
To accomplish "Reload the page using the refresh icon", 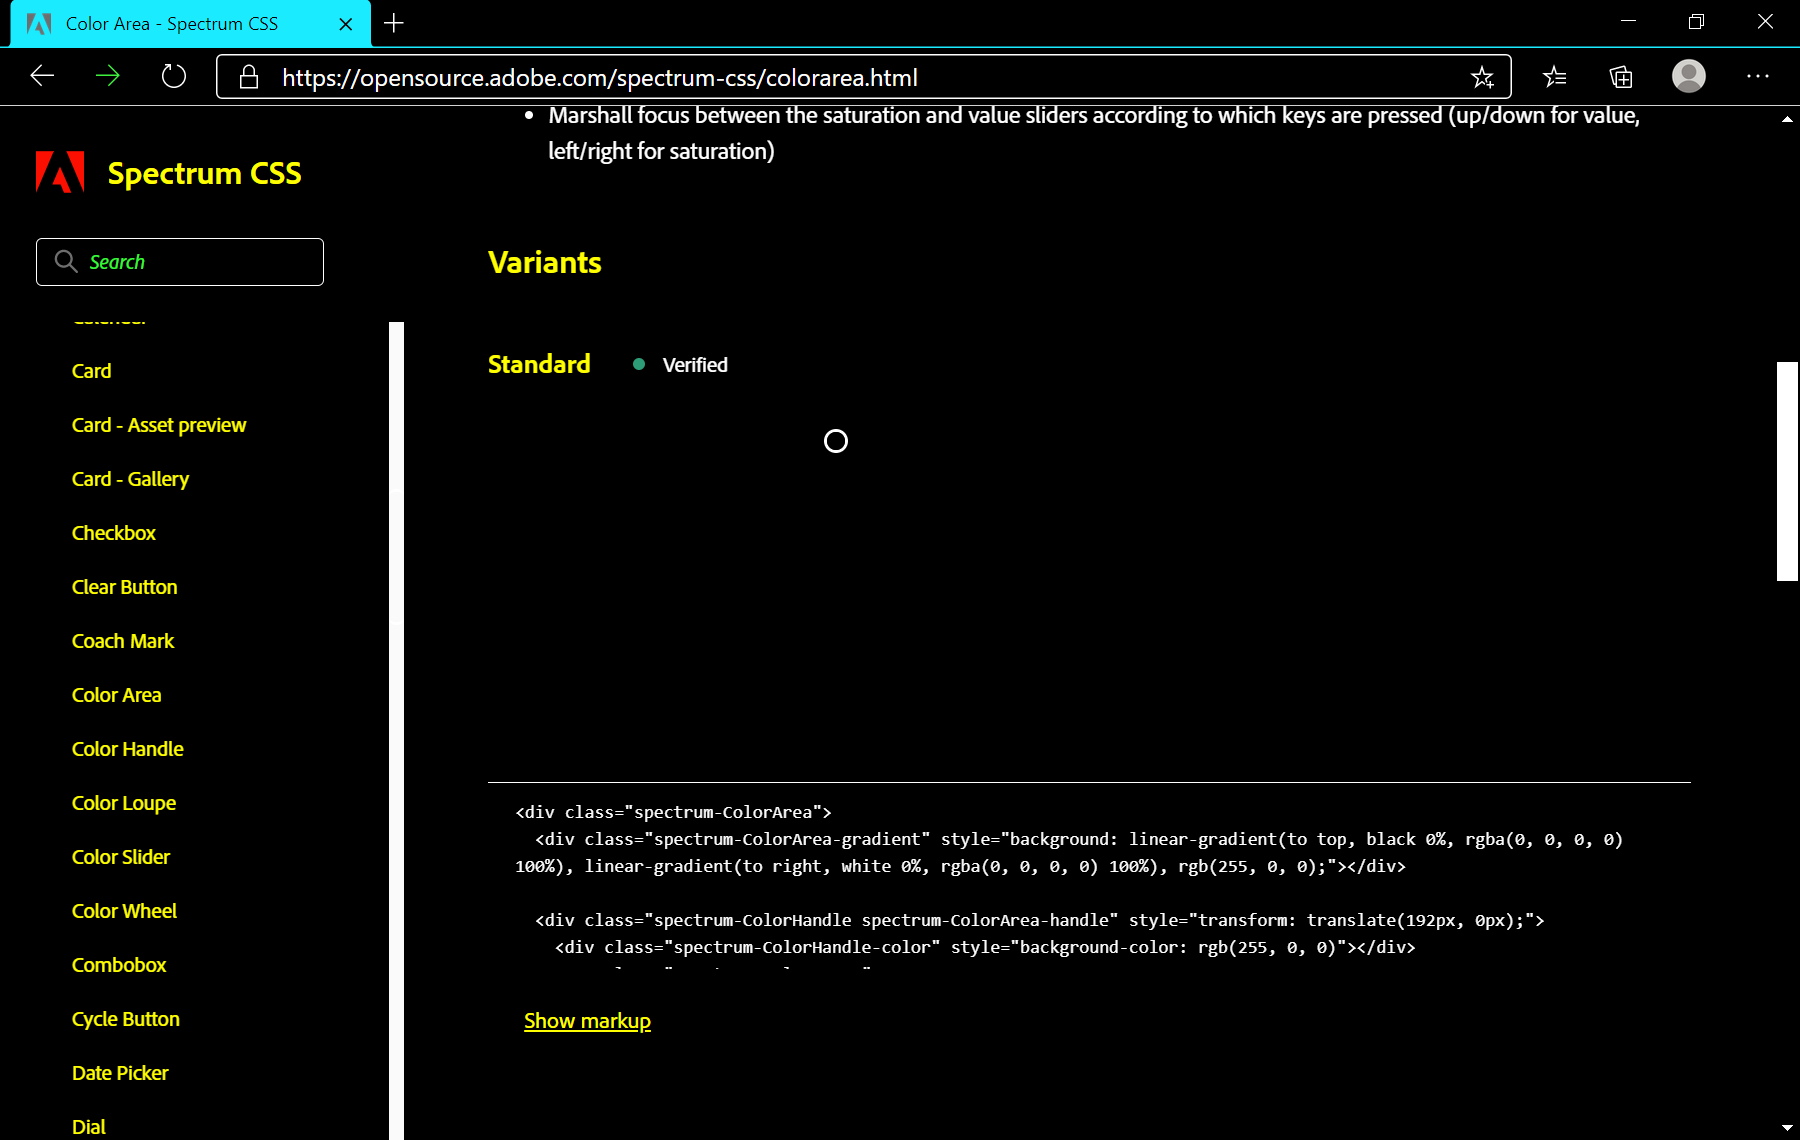I will [x=173, y=76].
